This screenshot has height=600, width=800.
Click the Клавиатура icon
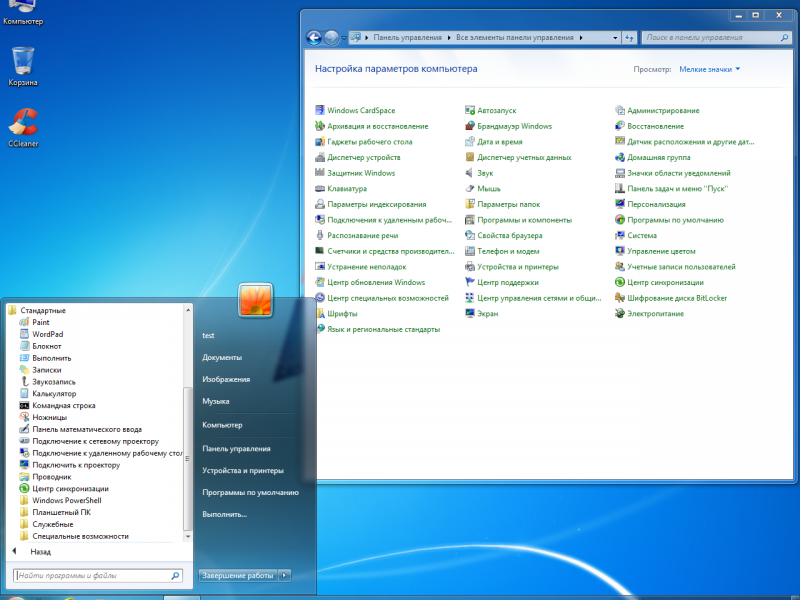(320, 189)
